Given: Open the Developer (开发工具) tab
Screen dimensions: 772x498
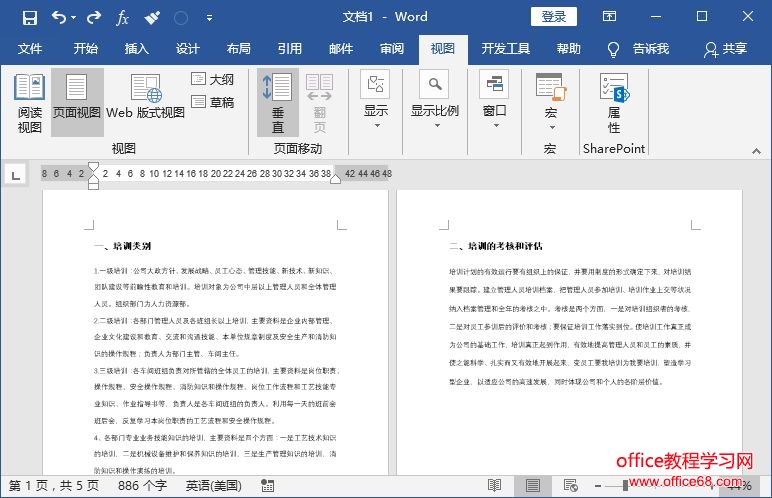Looking at the screenshot, I should [x=506, y=49].
